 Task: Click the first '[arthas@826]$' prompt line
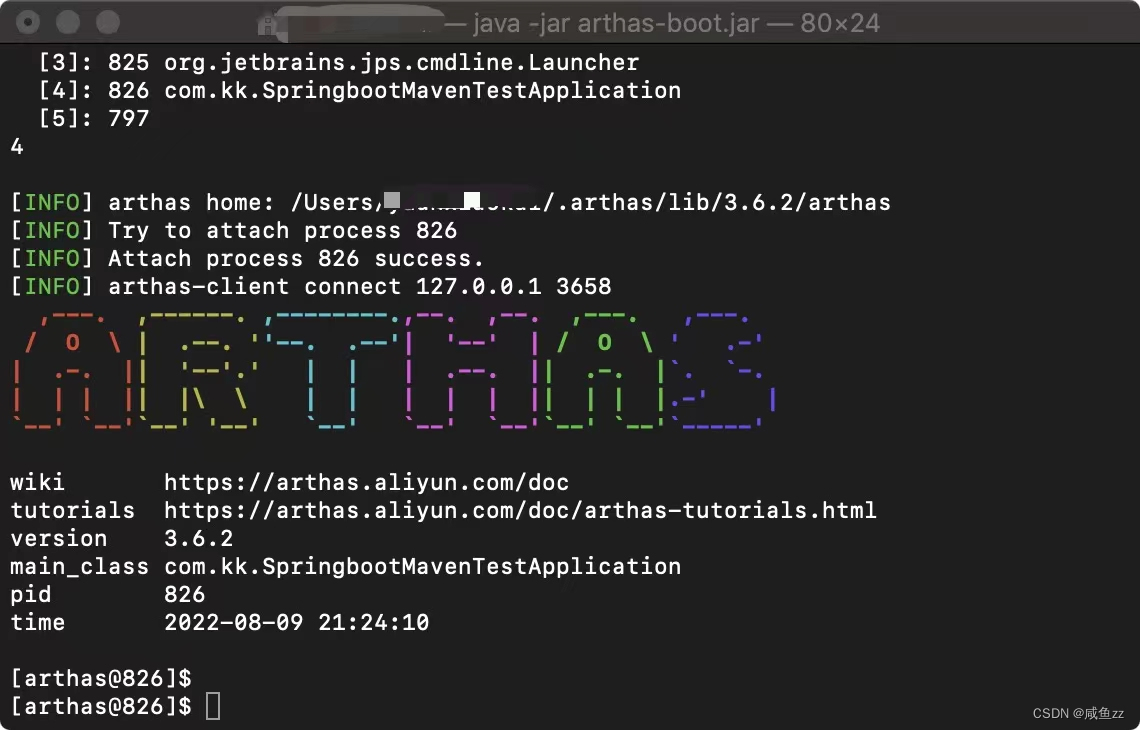[x=101, y=678]
